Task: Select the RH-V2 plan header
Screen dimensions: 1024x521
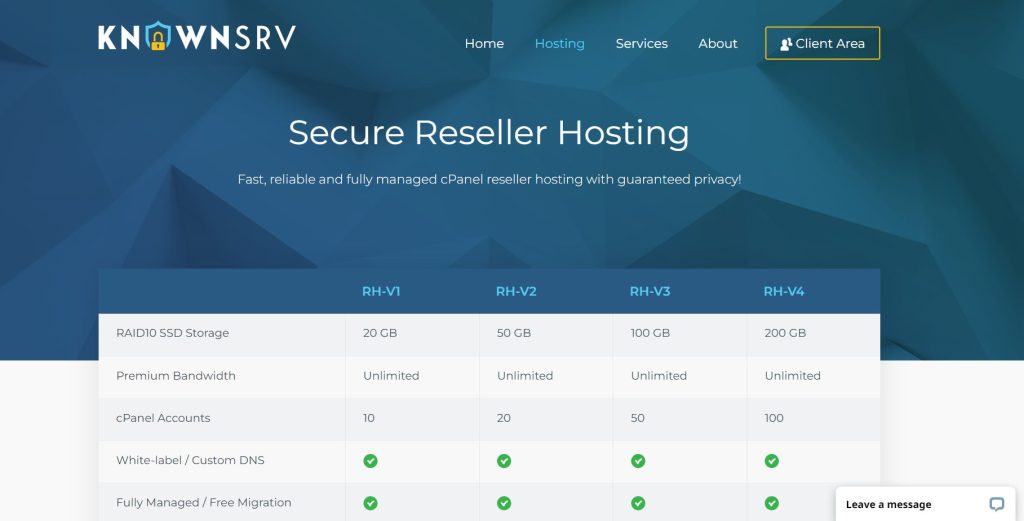Action: 516,292
